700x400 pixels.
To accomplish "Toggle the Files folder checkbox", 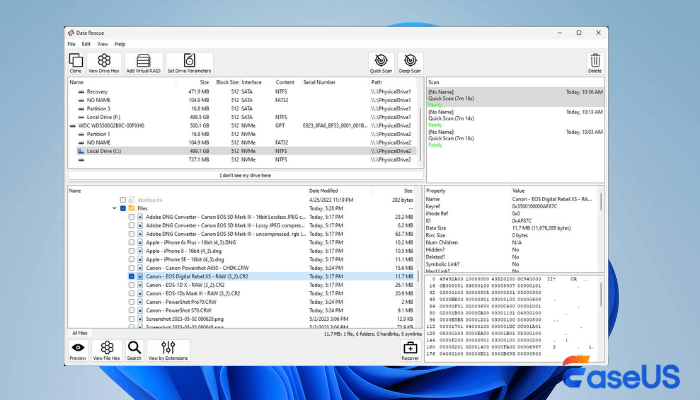I will (x=123, y=208).
